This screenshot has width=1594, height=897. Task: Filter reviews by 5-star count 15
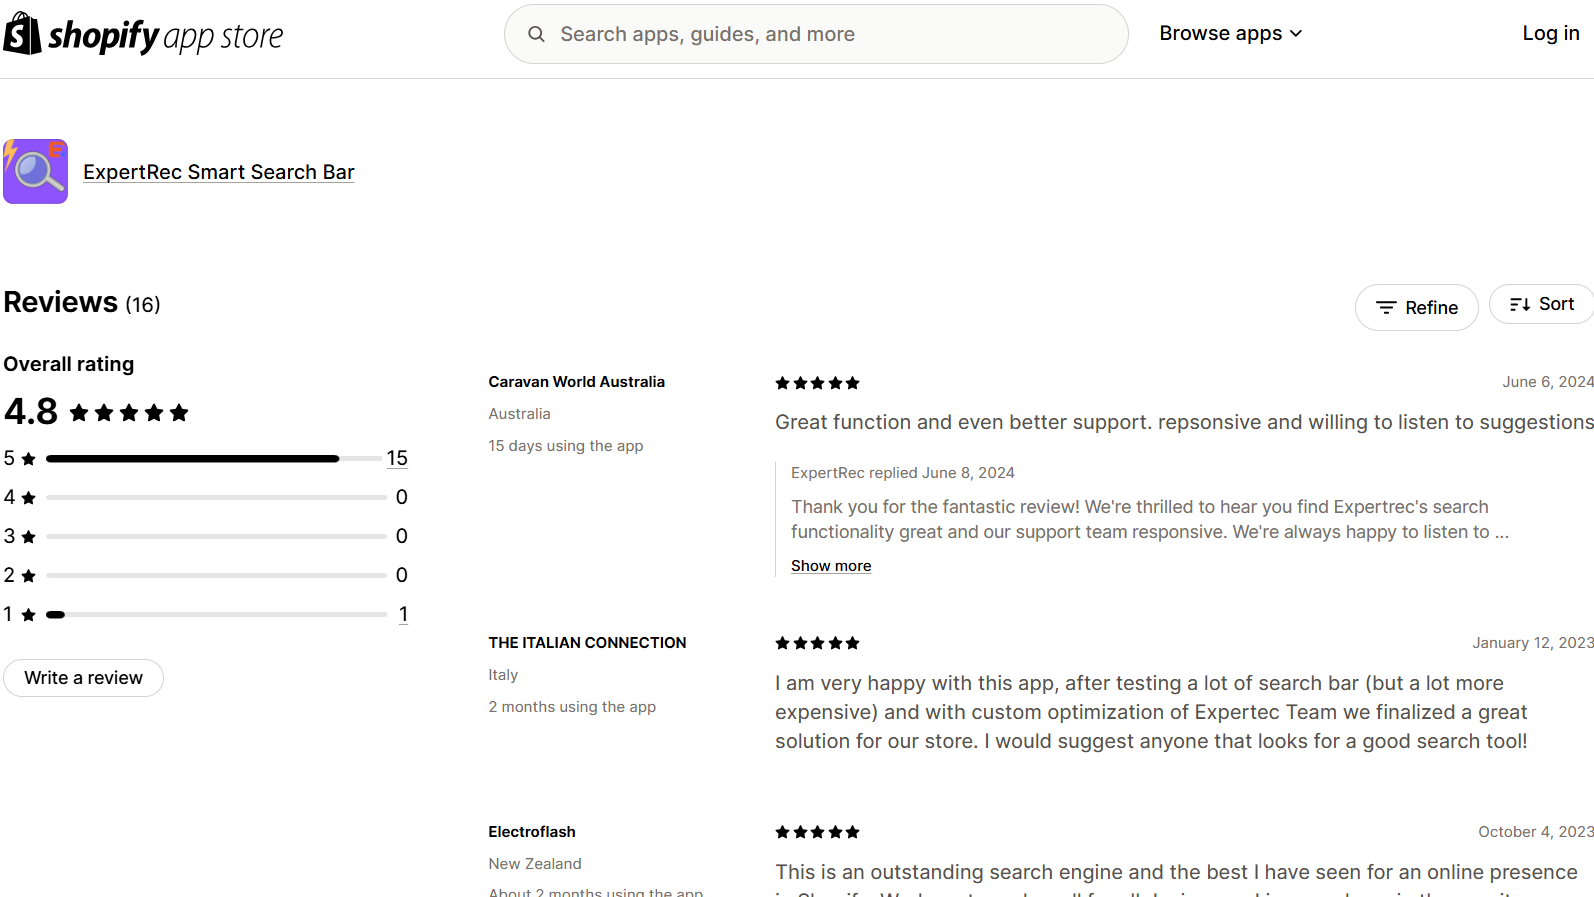pyautogui.click(x=397, y=458)
